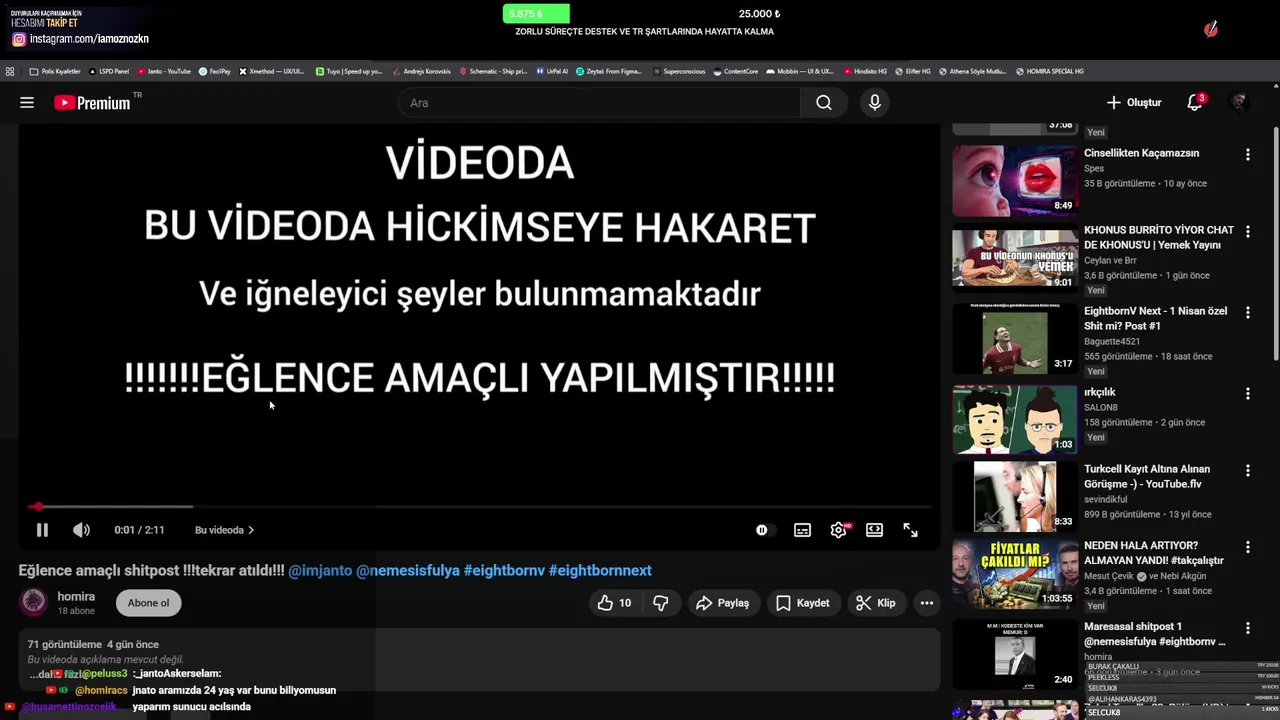Like the video
Image resolution: width=1280 pixels, height=720 pixels.
point(614,603)
